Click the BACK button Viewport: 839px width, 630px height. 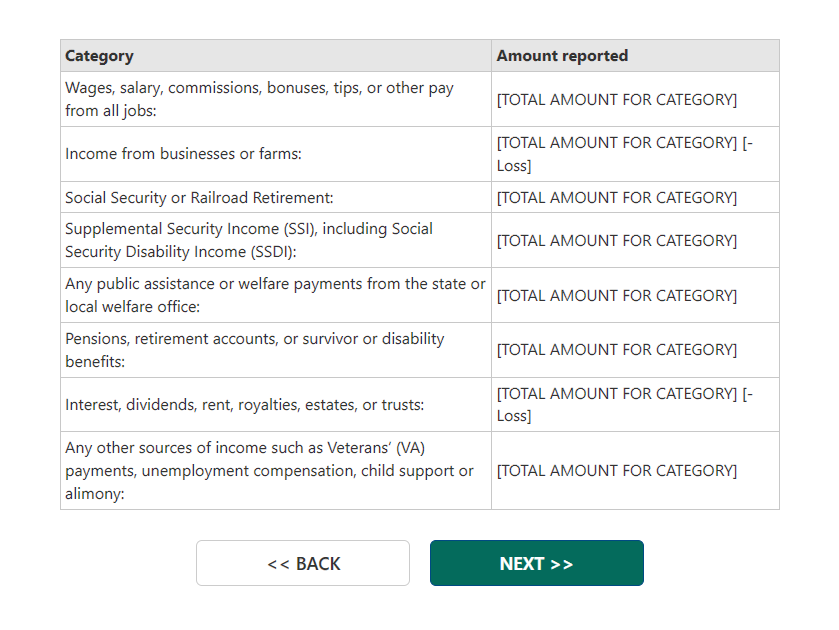pyautogui.click(x=303, y=564)
